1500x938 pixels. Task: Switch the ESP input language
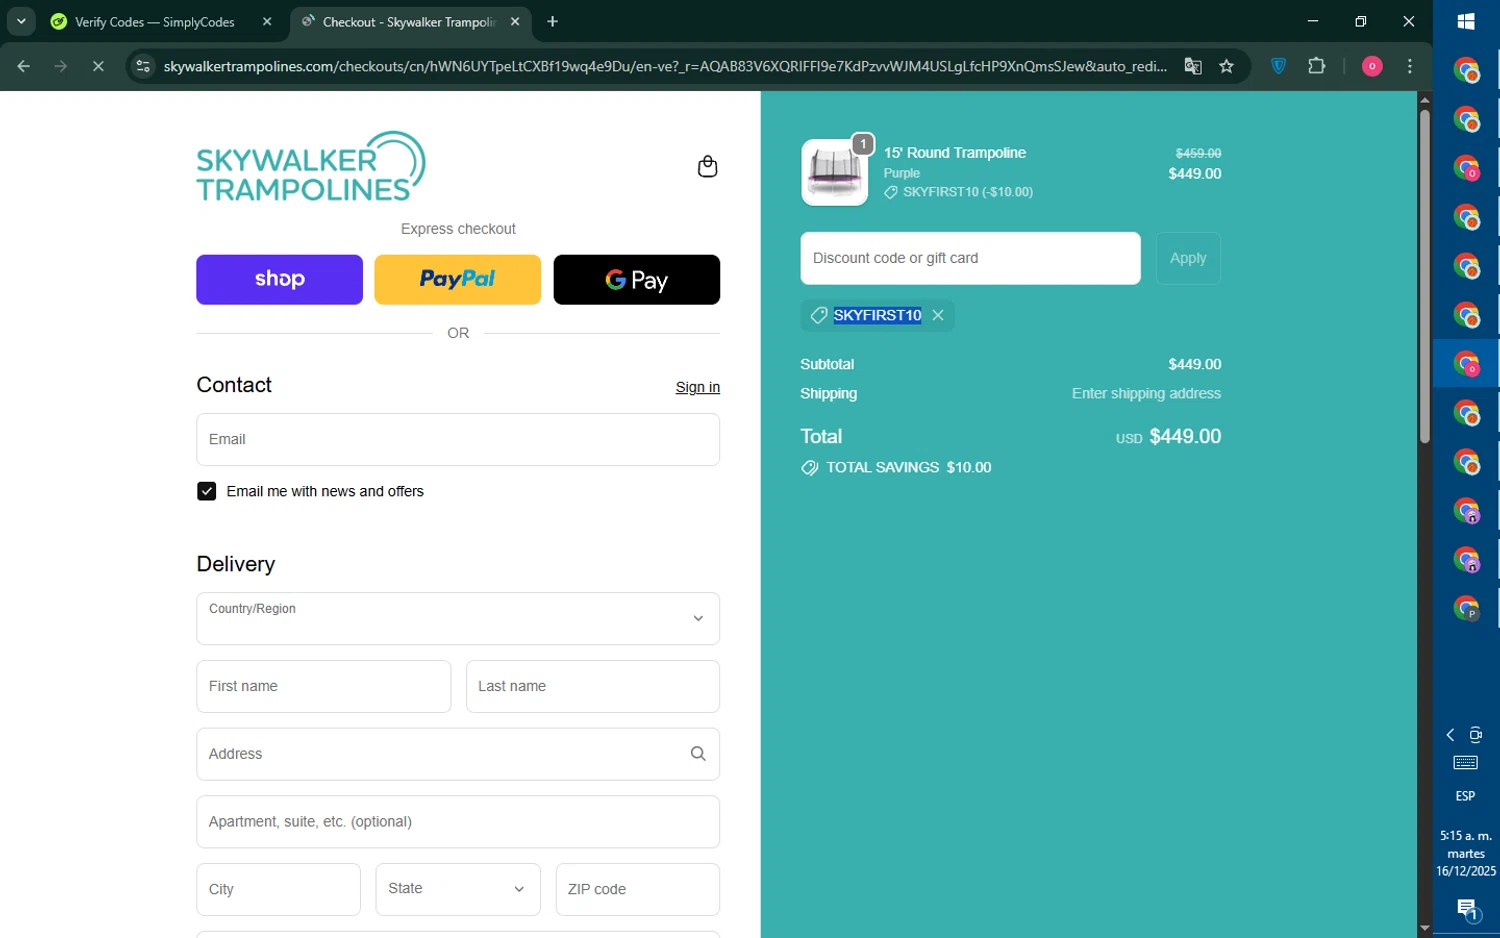tap(1466, 796)
